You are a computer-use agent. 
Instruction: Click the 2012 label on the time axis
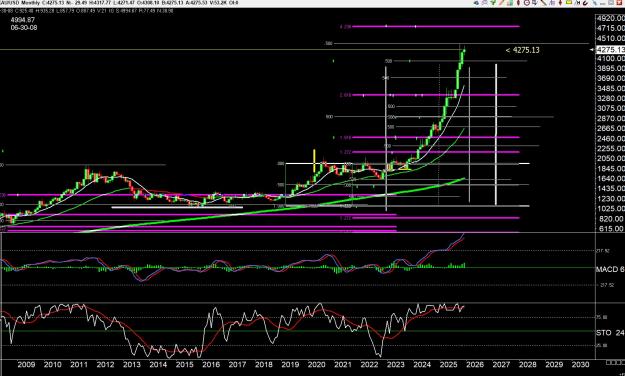coord(105,364)
